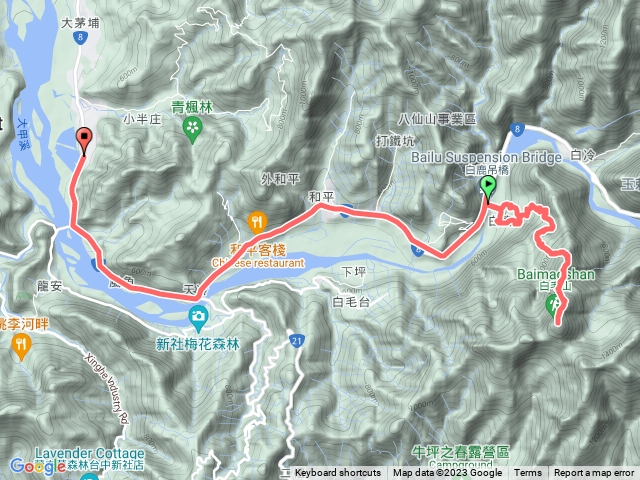Click the route 8 shield near 大茅埔

coord(81,38)
